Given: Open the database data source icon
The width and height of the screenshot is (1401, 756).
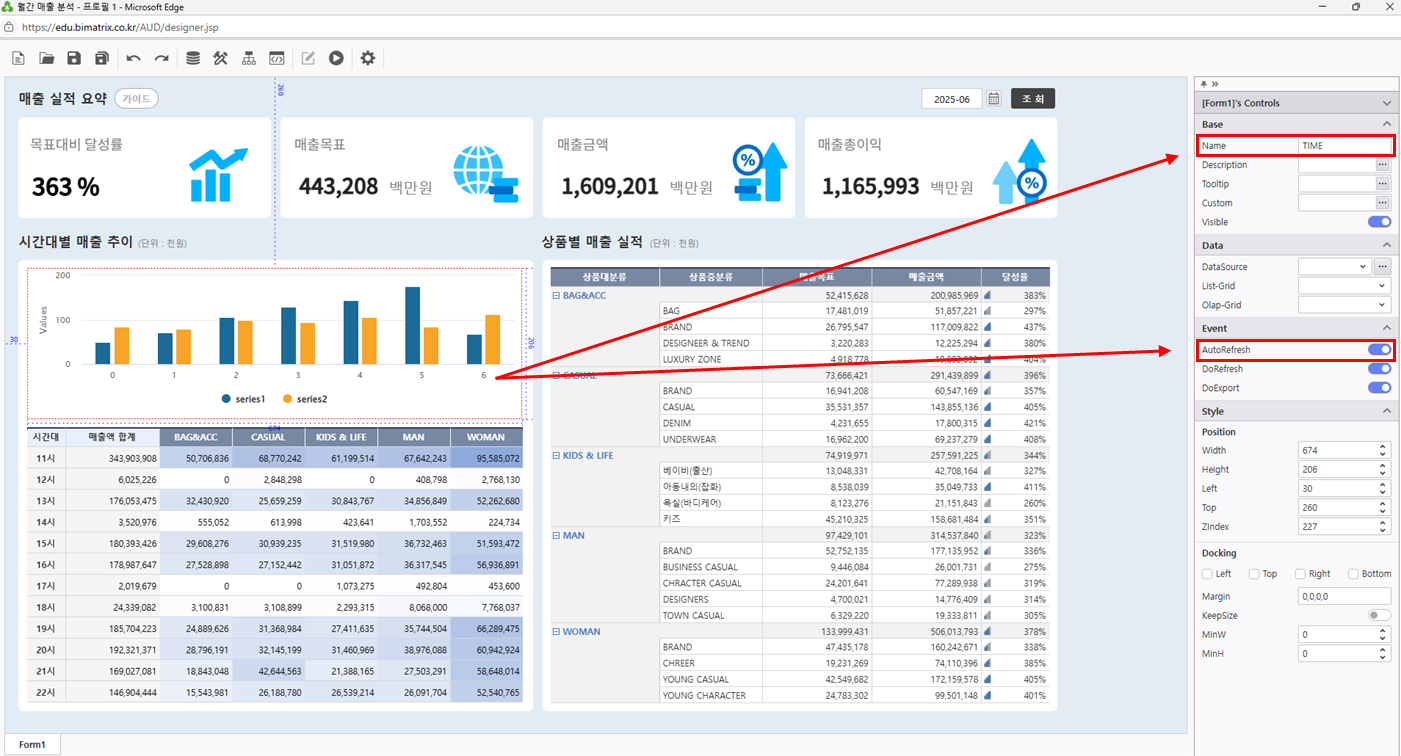Looking at the screenshot, I should [x=193, y=59].
